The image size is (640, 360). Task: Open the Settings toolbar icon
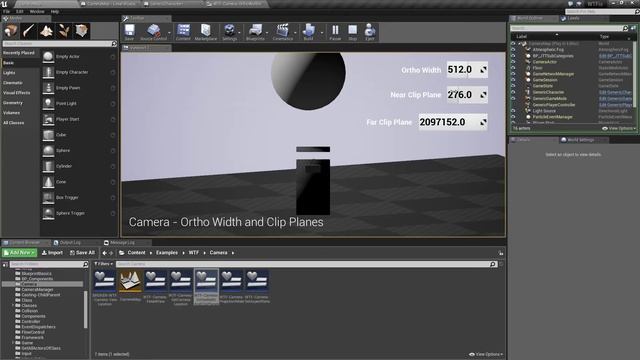click(x=229, y=32)
